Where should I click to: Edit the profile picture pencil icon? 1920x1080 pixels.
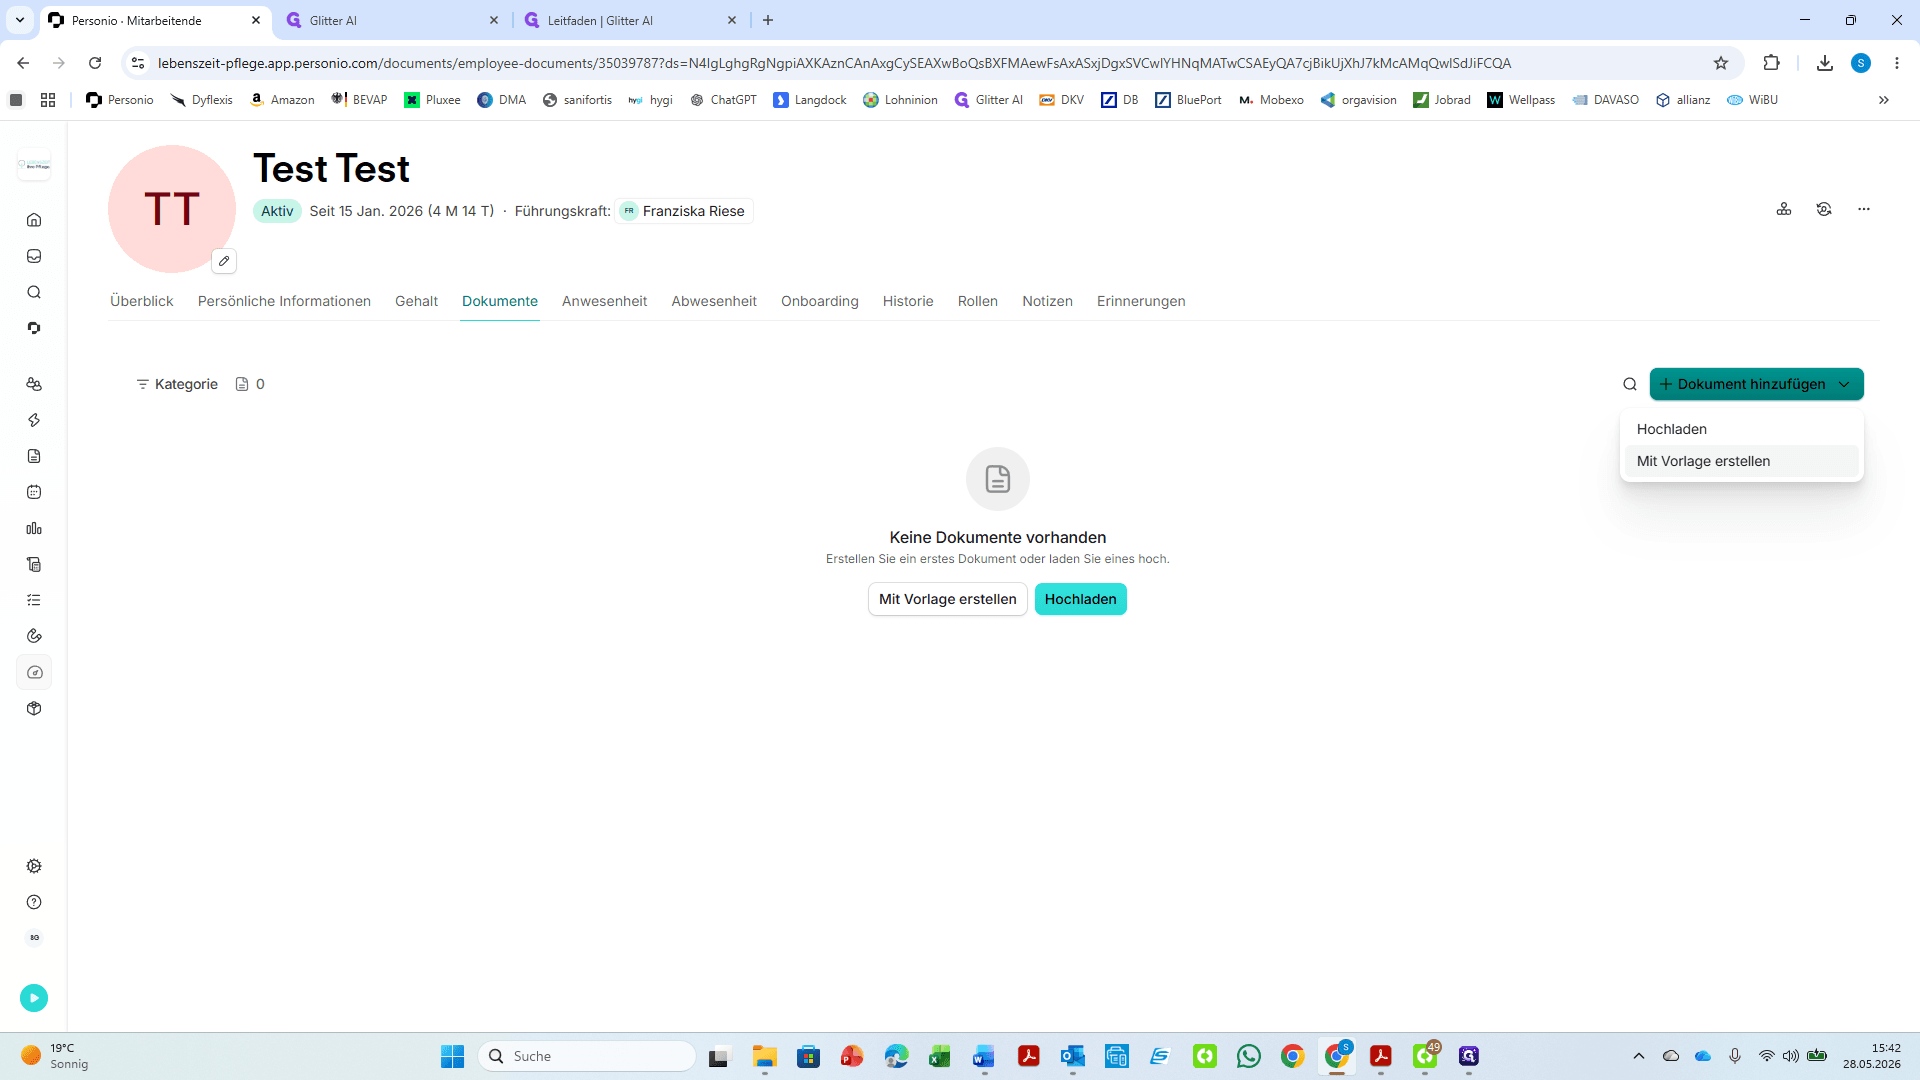(224, 261)
